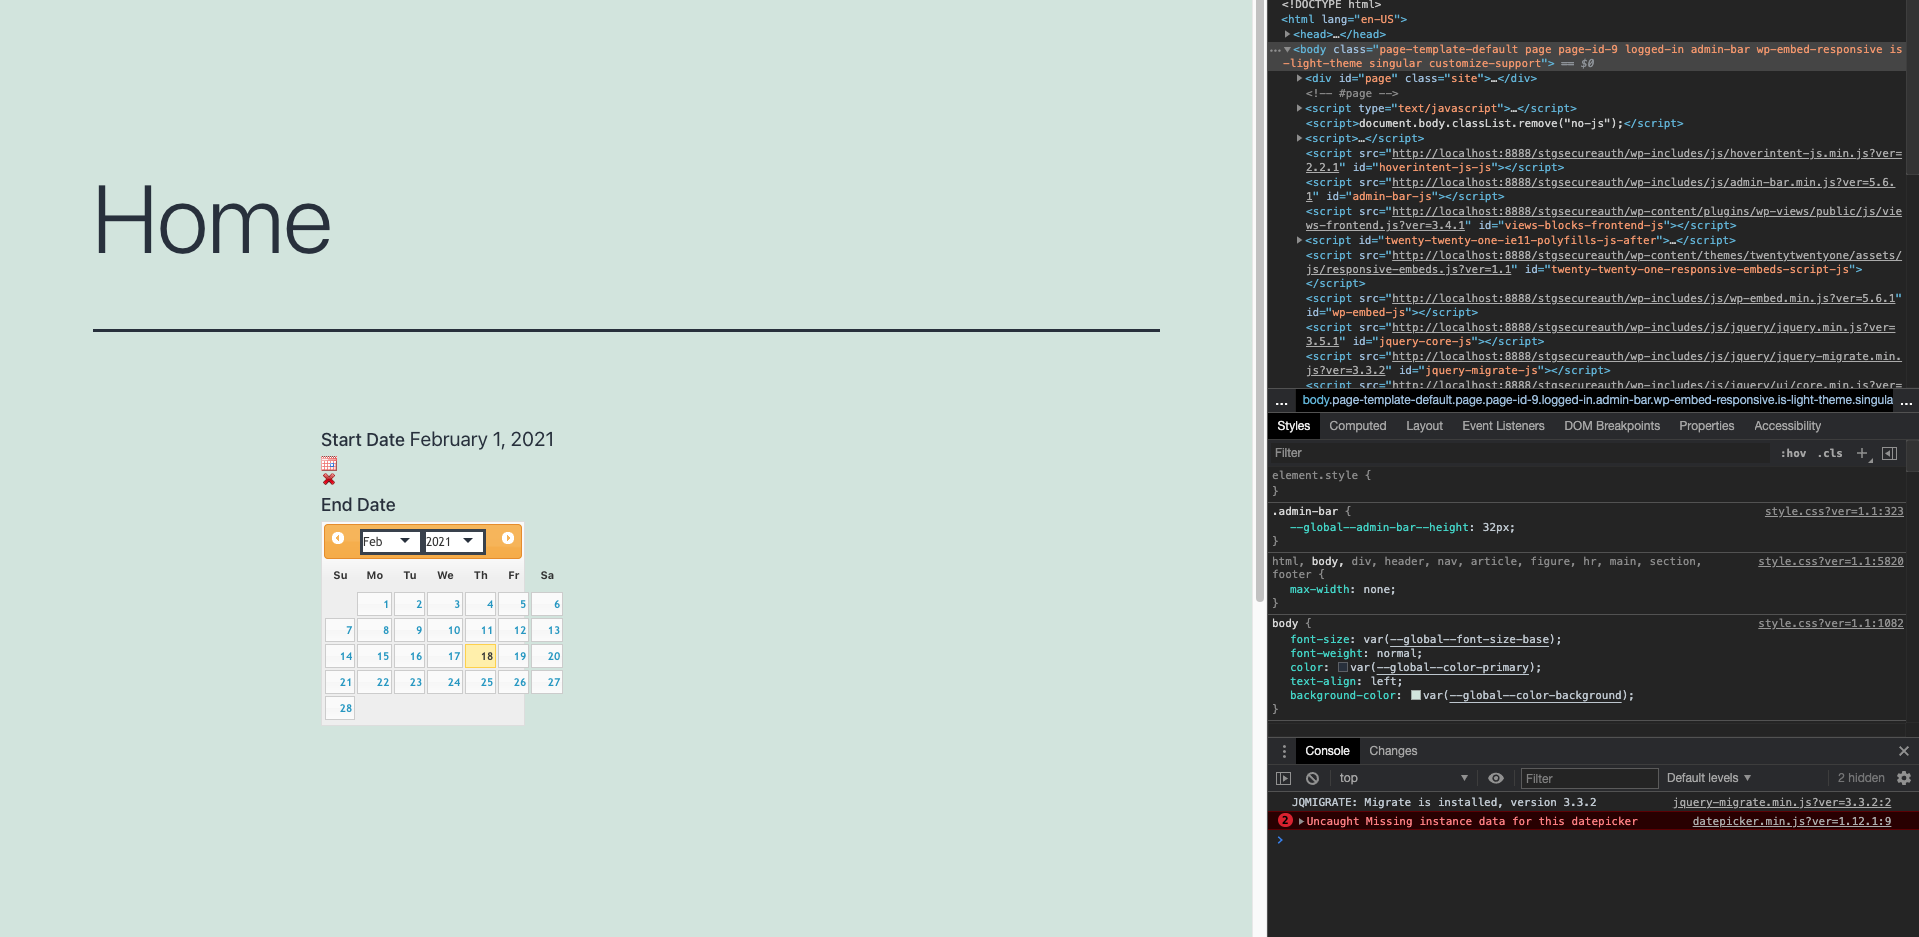
Task: Go to next month in datepicker
Action: (x=508, y=539)
